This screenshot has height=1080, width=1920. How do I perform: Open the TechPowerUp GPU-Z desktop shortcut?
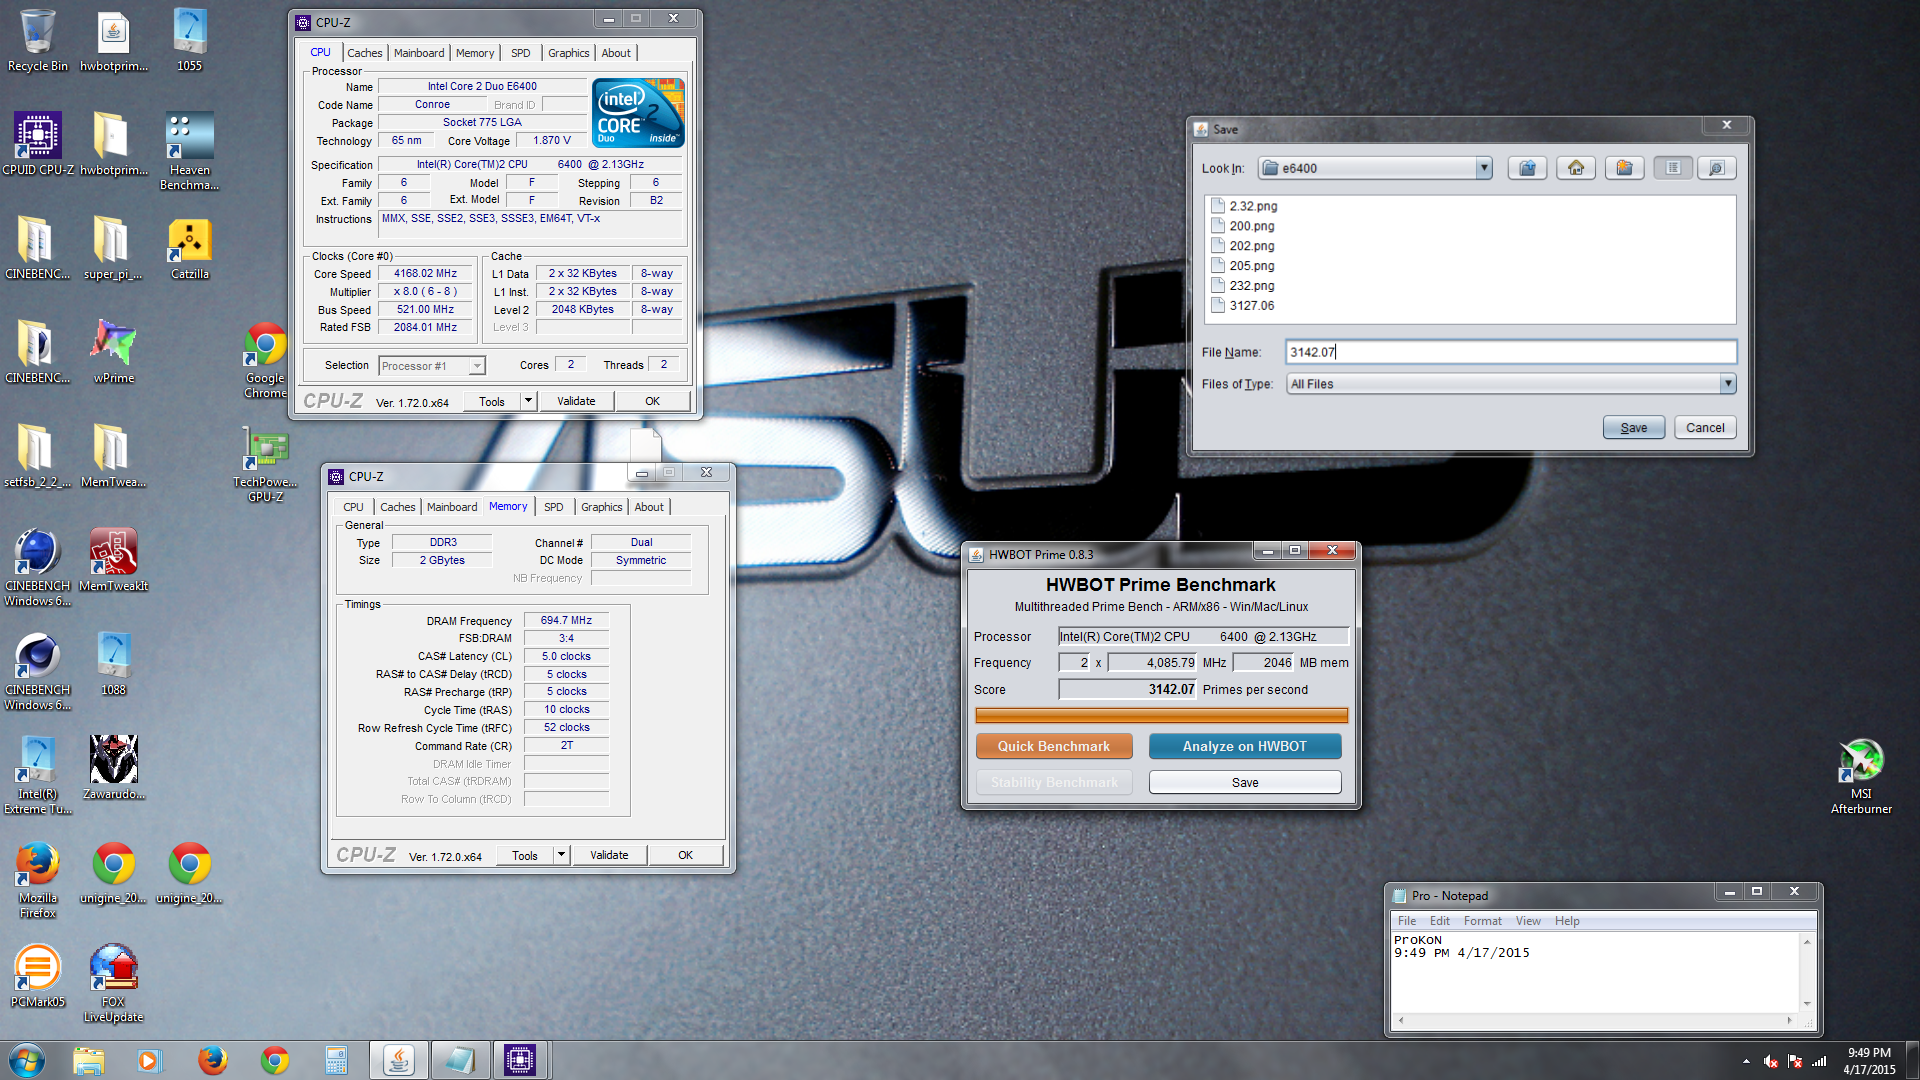click(265, 465)
